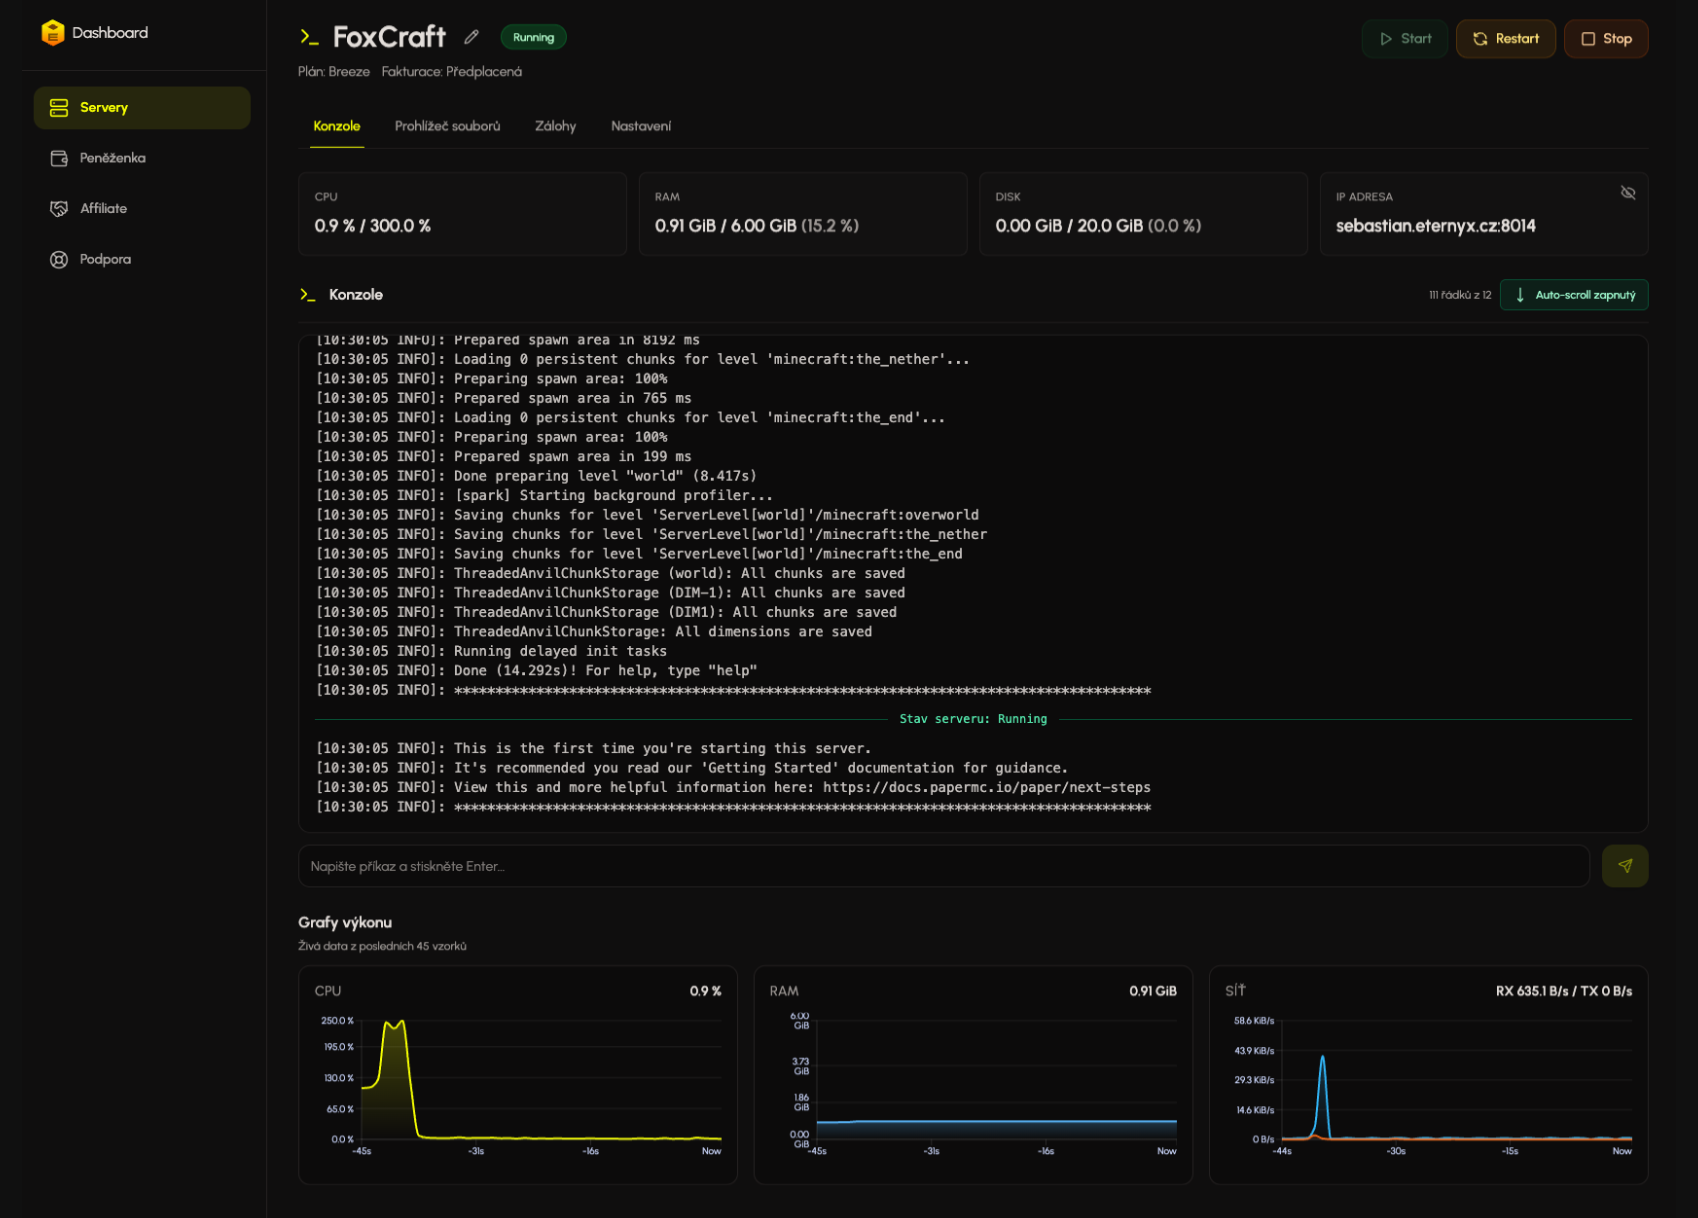Click the Affiliate handshake icon
Image resolution: width=1698 pixels, height=1218 pixels.
pyautogui.click(x=59, y=208)
